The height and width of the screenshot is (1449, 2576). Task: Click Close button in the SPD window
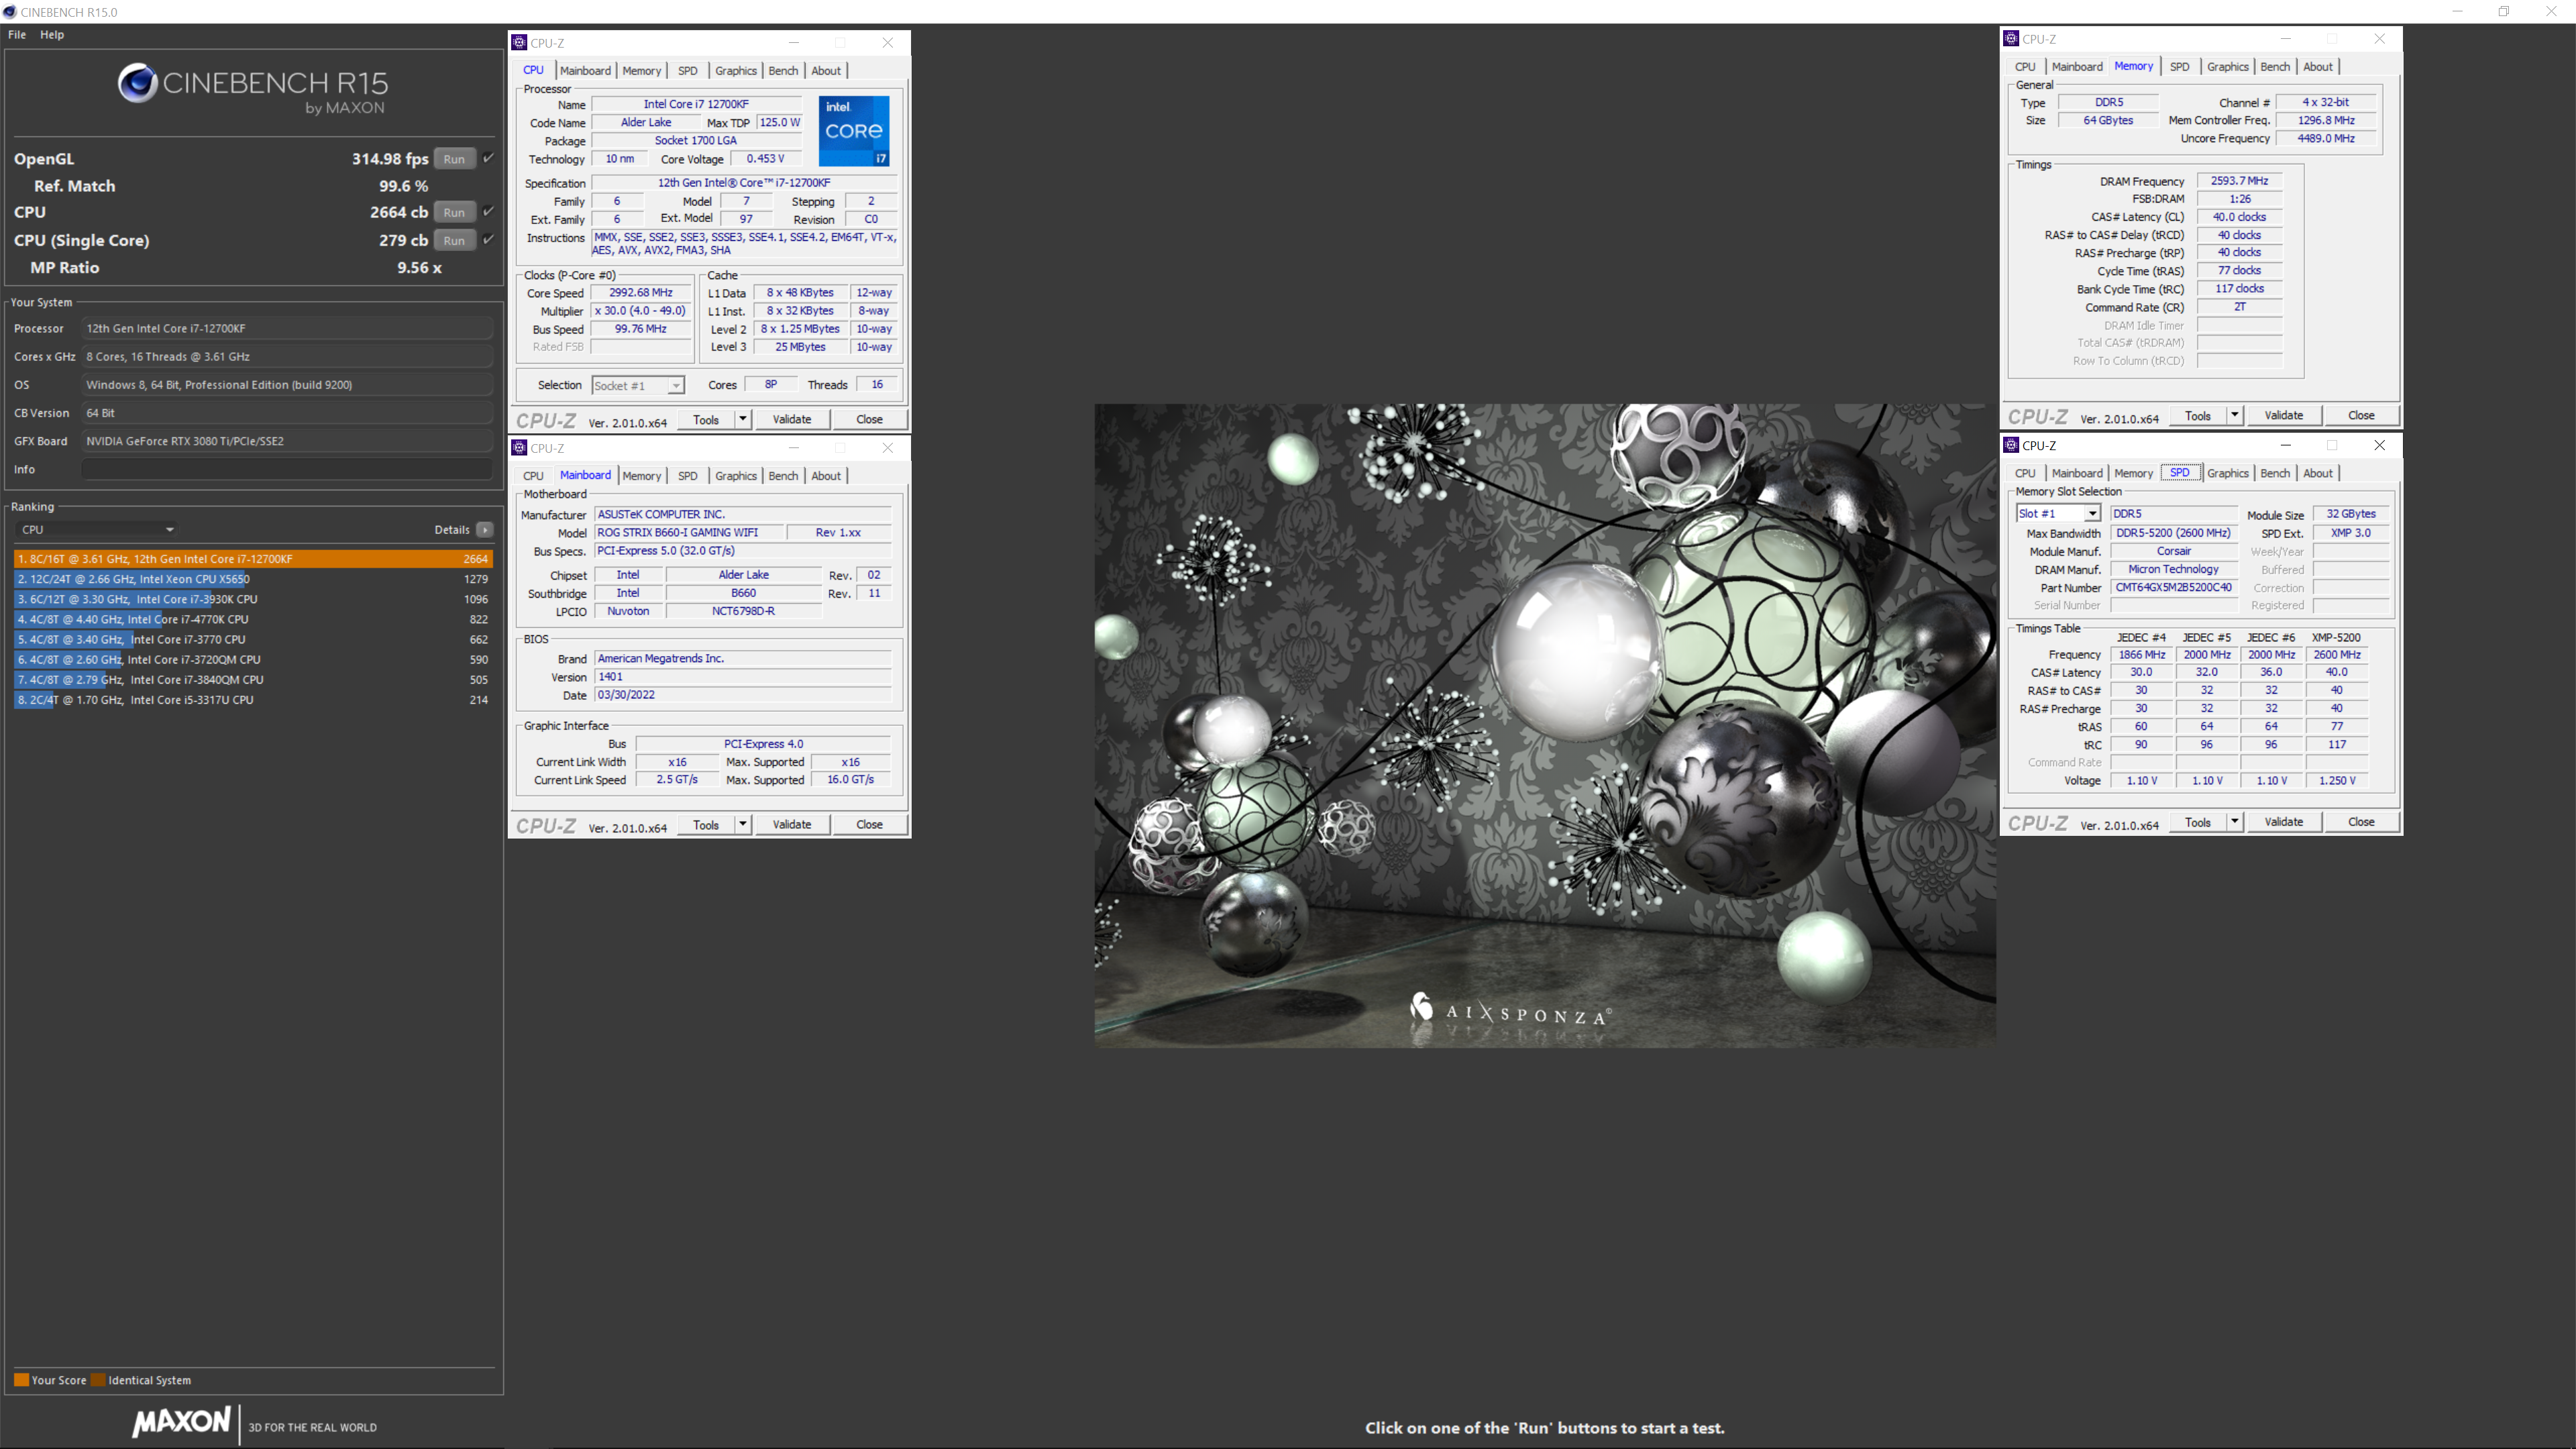tap(2361, 821)
